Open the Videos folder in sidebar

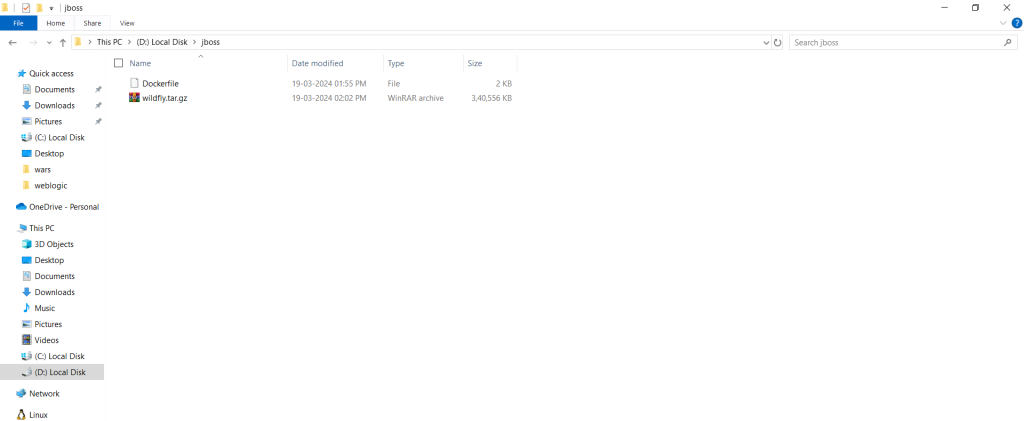pos(46,340)
